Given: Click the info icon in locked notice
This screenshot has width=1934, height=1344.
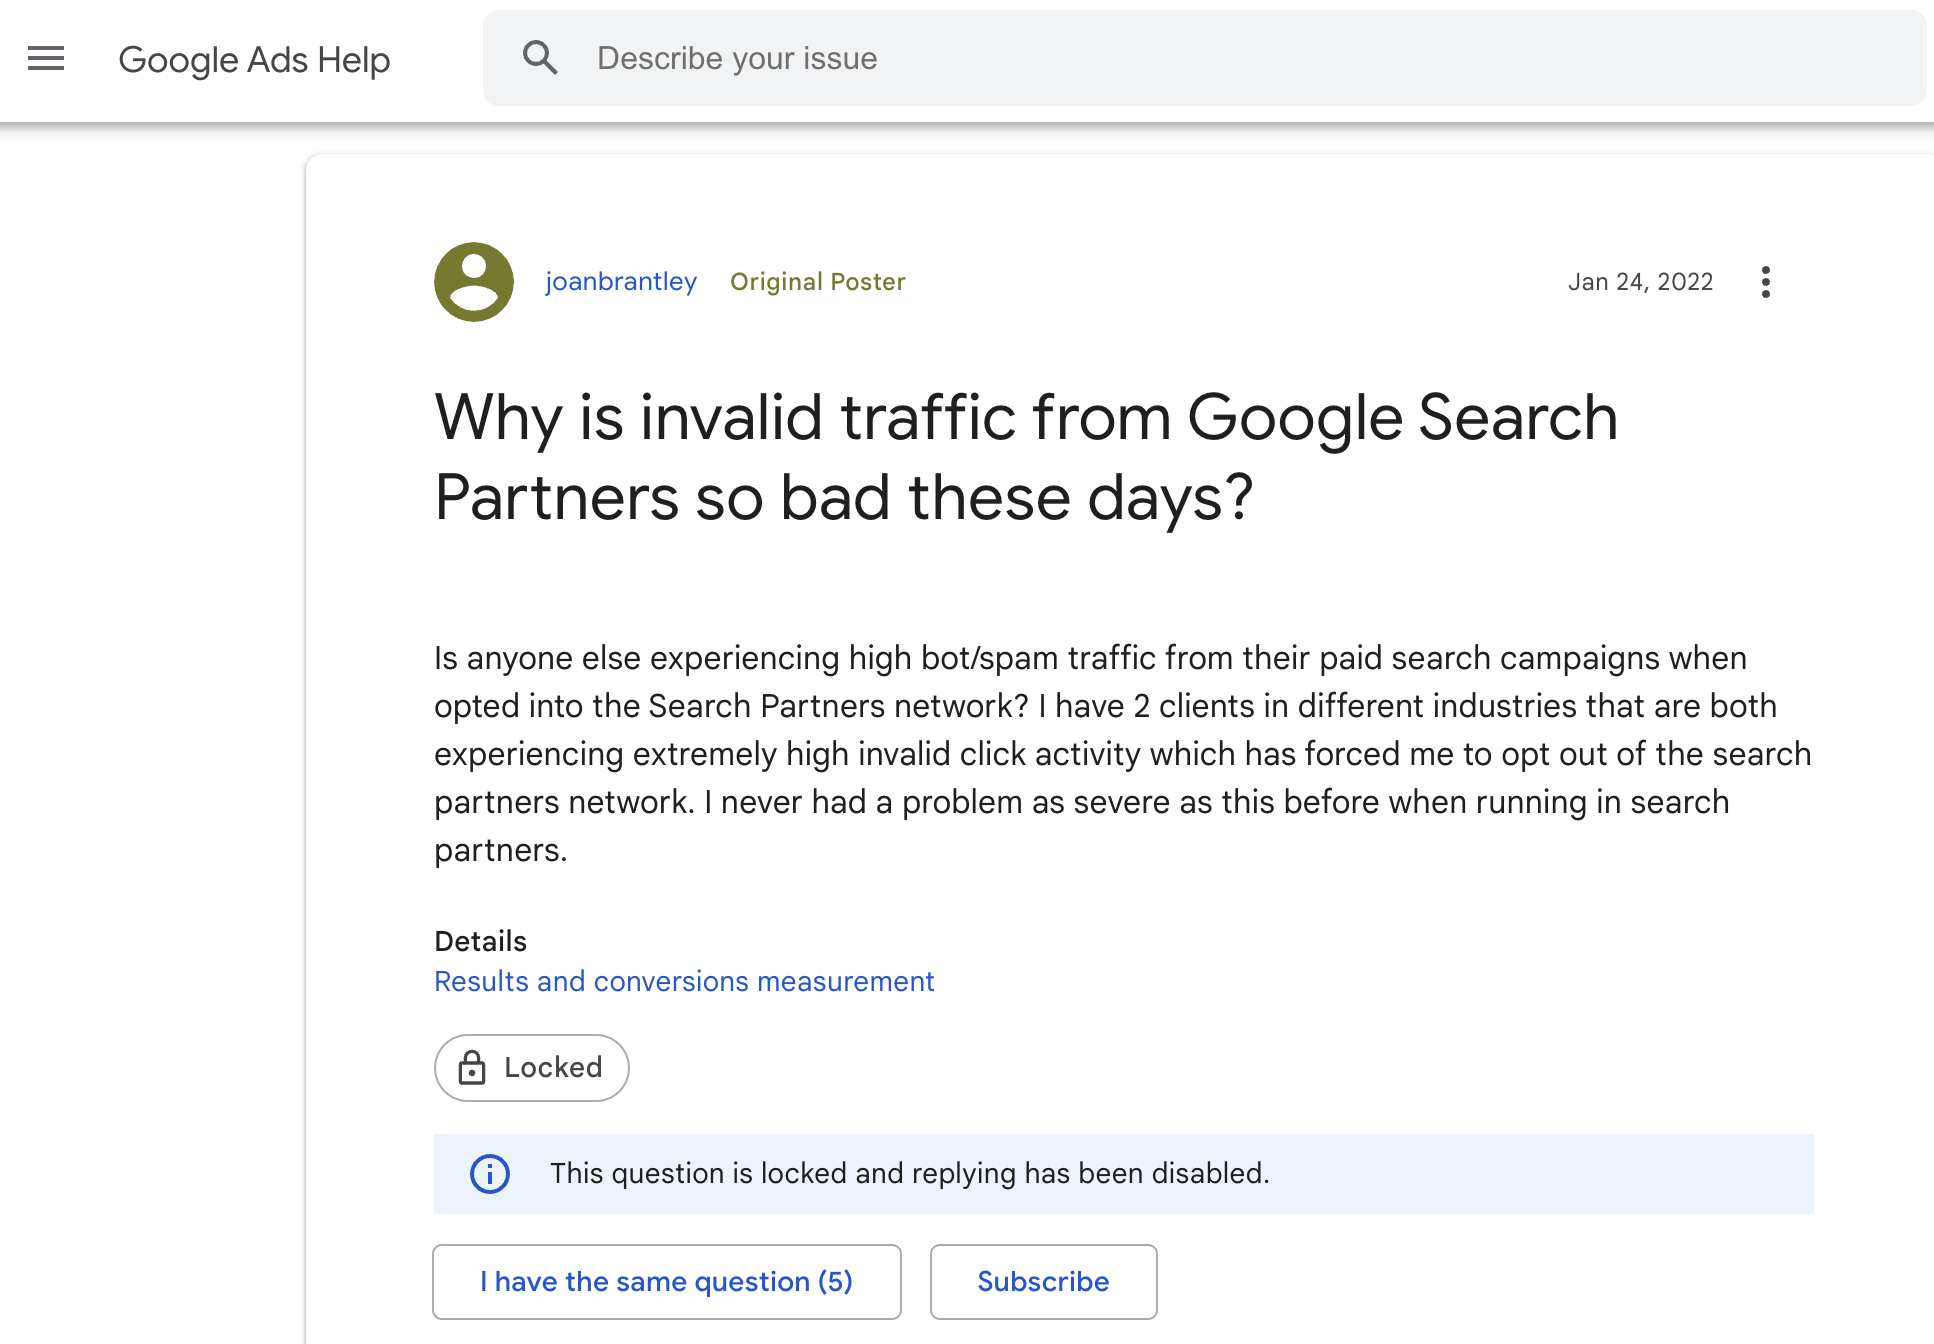Looking at the screenshot, I should [x=490, y=1173].
